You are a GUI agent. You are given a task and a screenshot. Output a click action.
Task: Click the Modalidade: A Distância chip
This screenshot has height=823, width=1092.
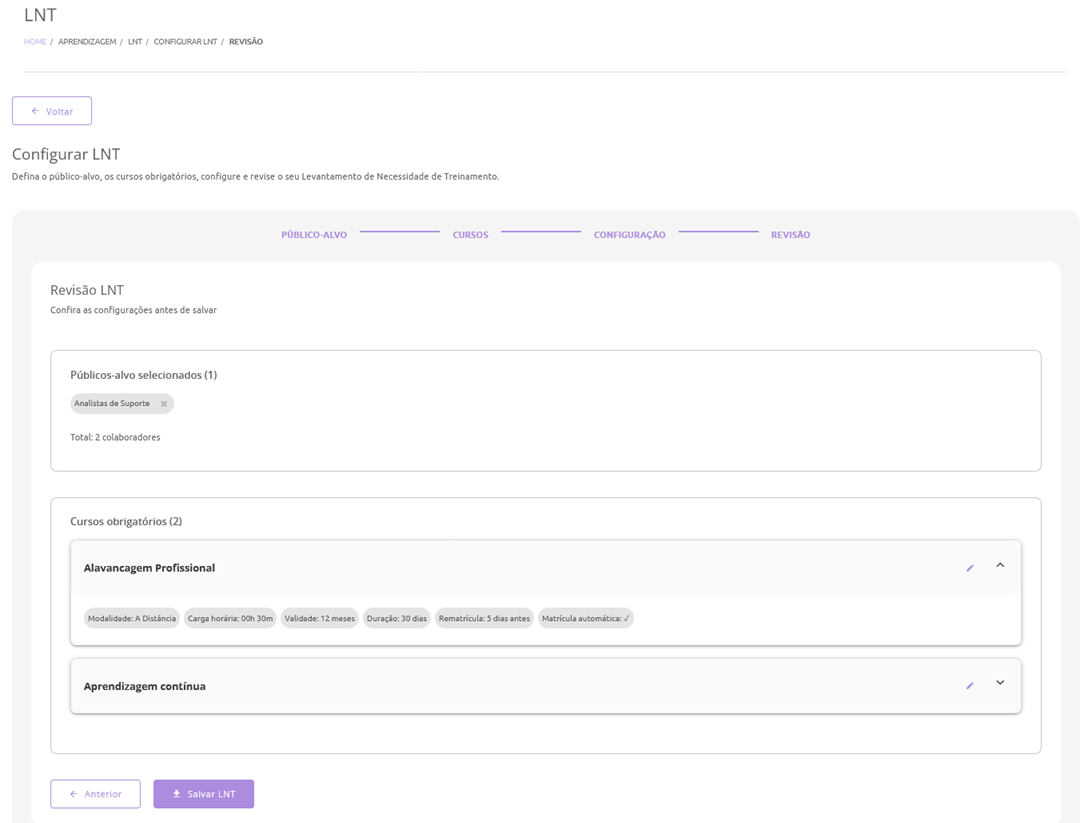(x=131, y=619)
